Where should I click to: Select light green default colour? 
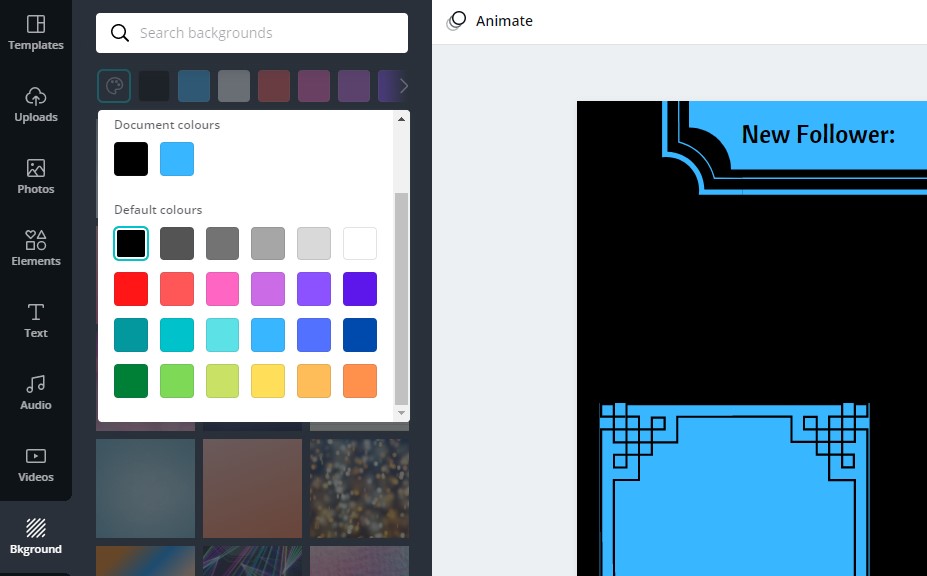coord(177,380)
